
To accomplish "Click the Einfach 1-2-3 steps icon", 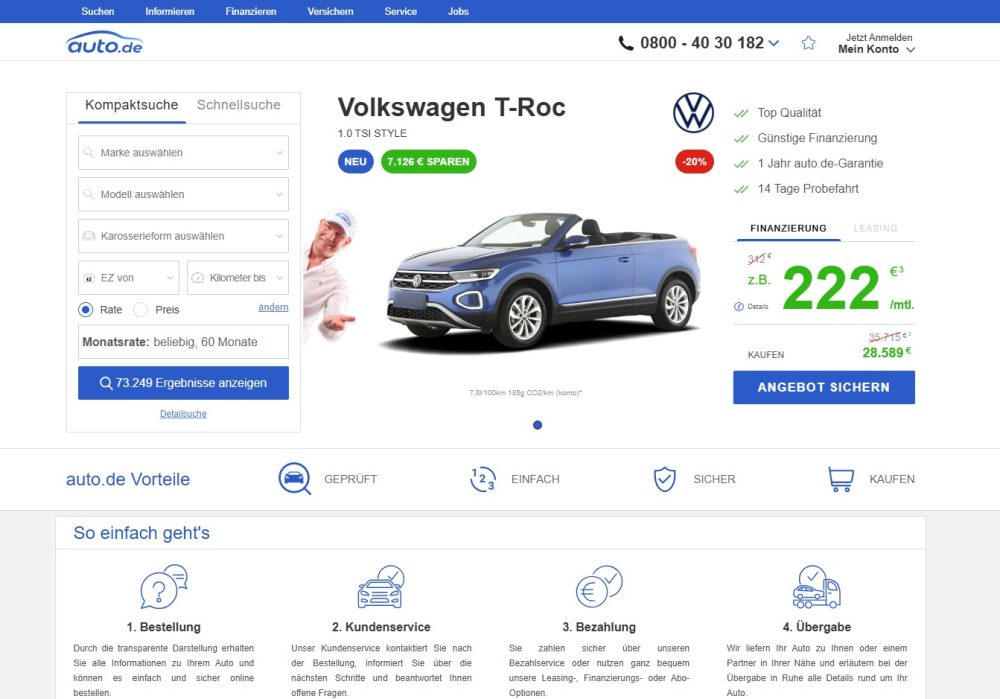I will pos(483,479).
